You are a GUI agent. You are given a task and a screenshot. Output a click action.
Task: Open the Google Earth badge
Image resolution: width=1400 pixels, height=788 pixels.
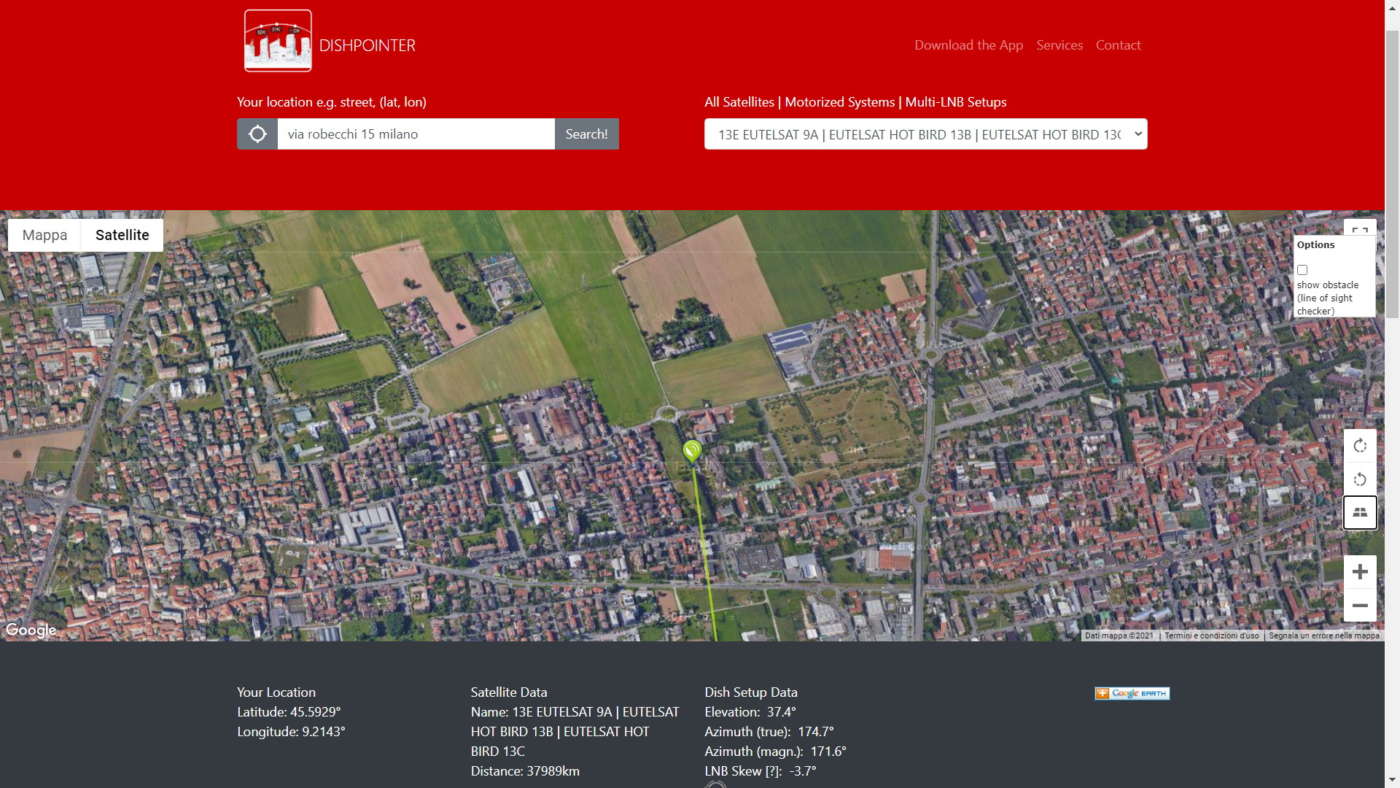[x=1131, y=693]
